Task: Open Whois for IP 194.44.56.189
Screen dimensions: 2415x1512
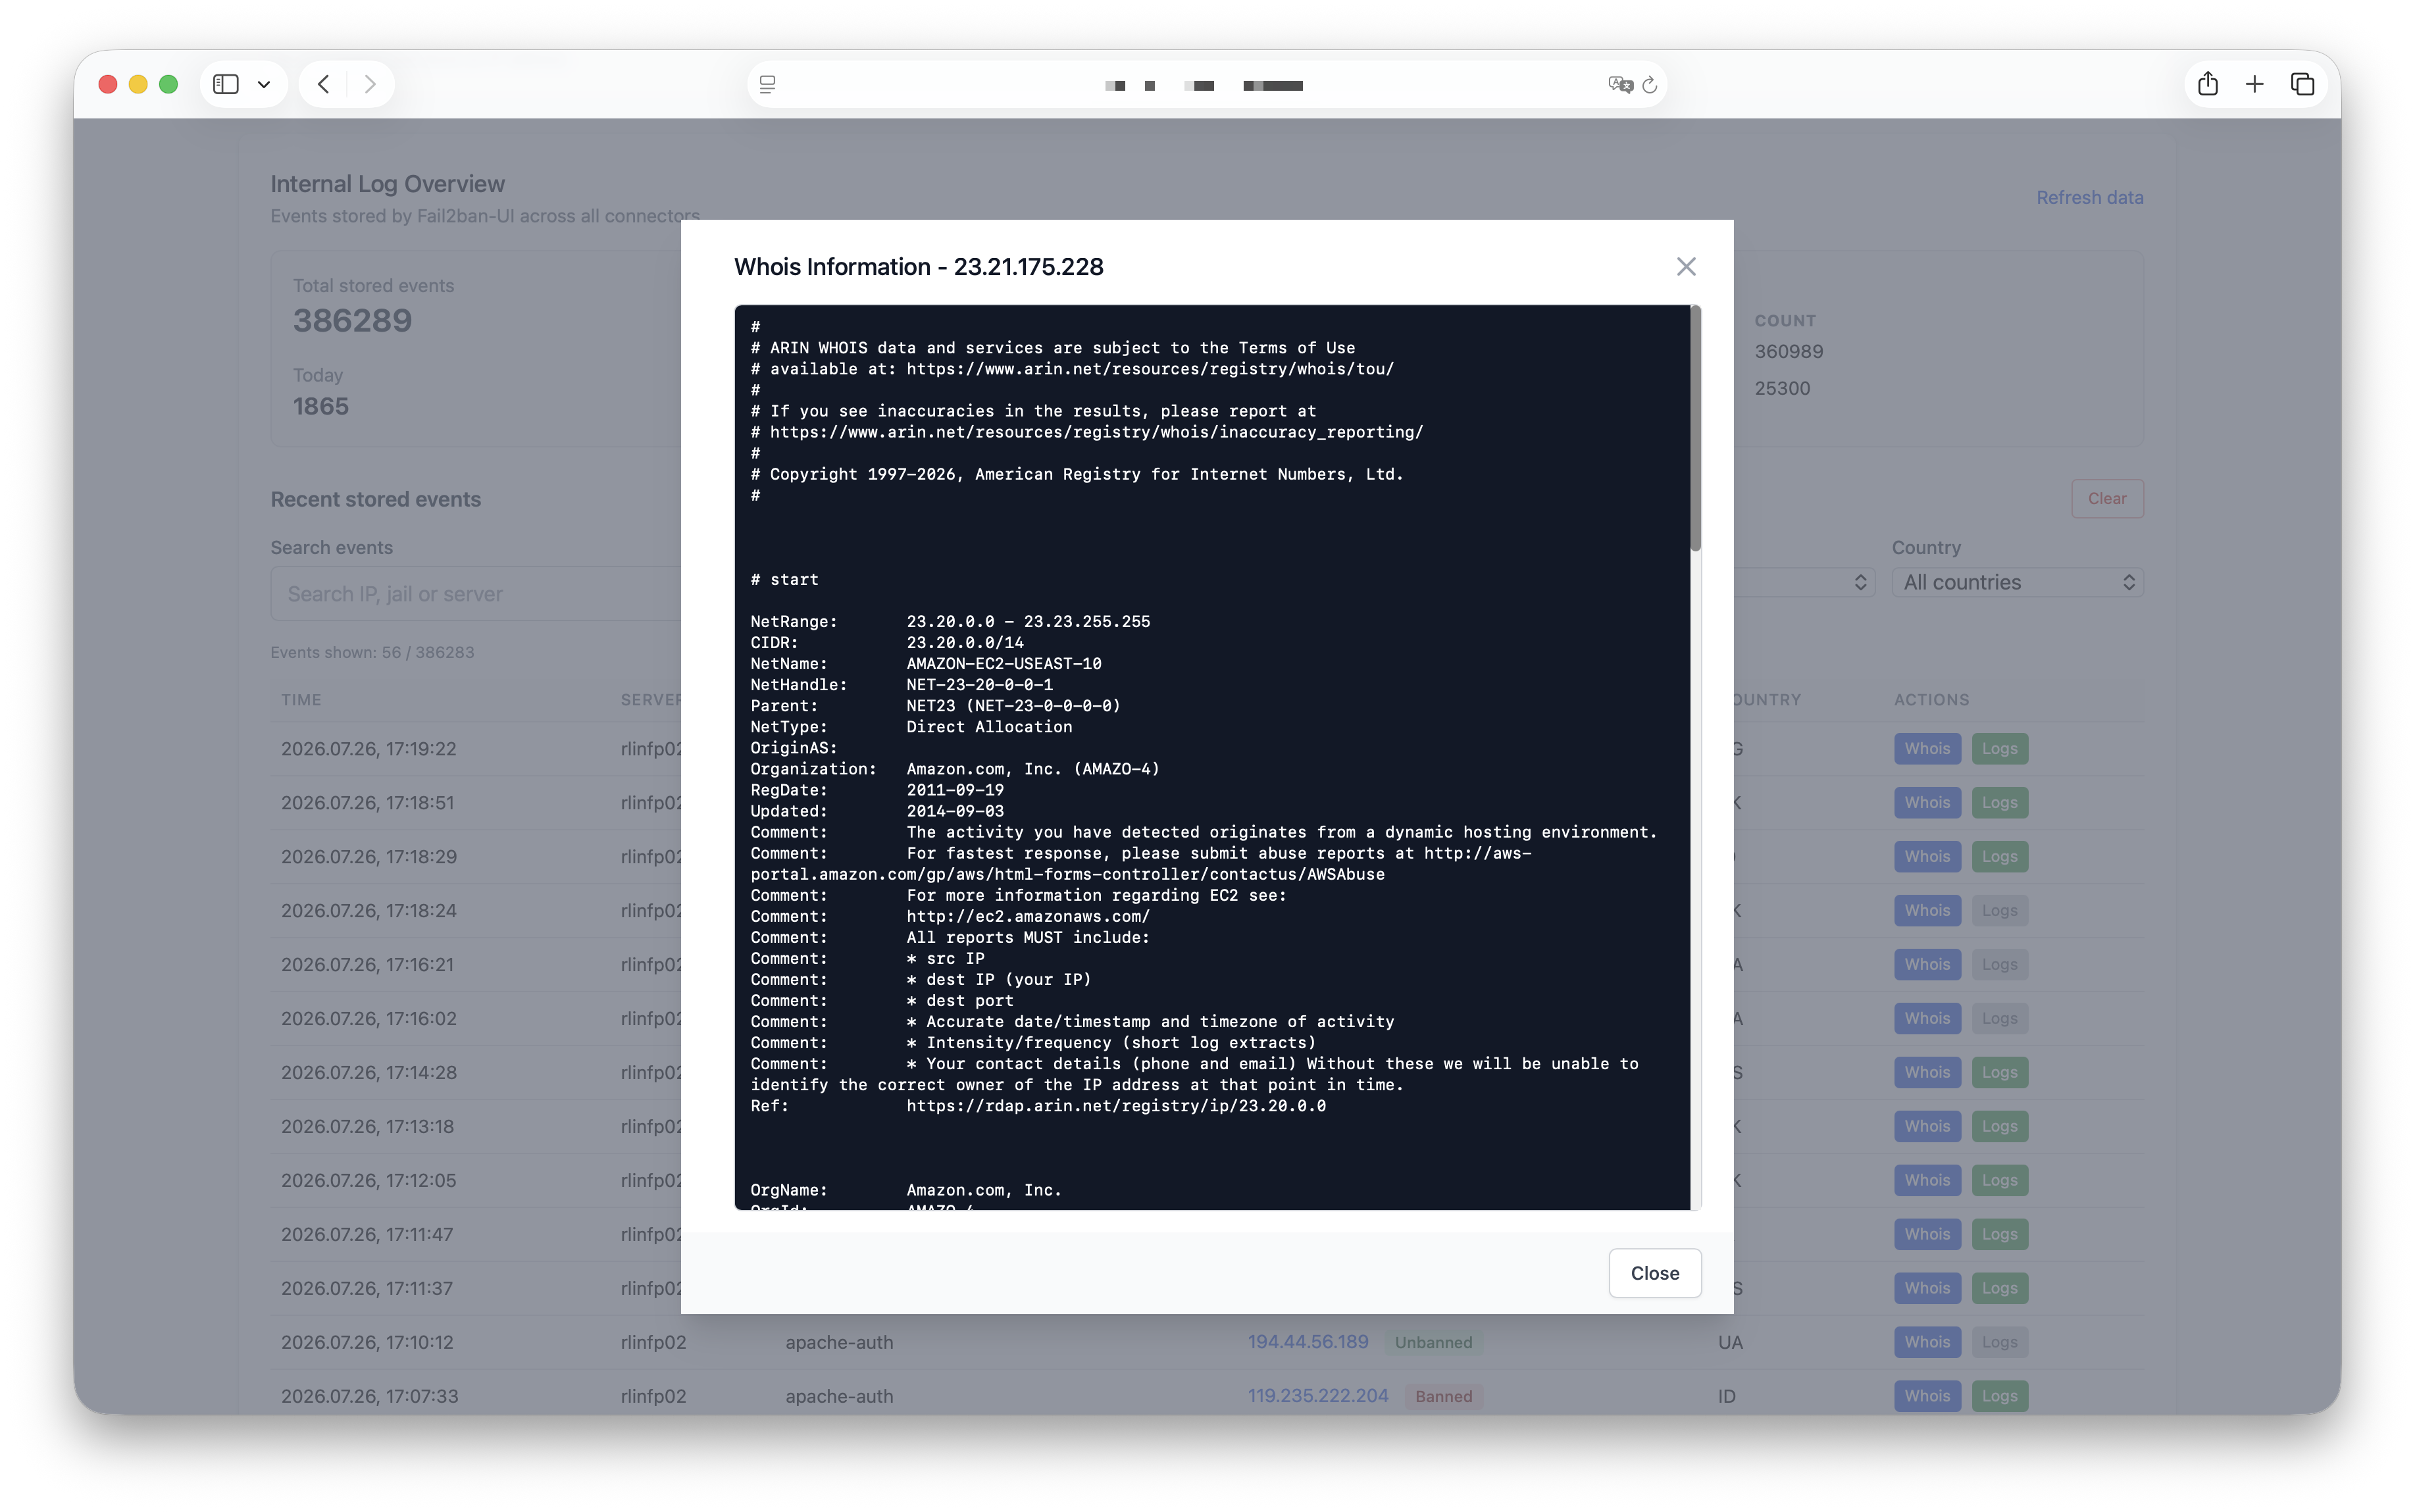Action: coord(1927,1342)
